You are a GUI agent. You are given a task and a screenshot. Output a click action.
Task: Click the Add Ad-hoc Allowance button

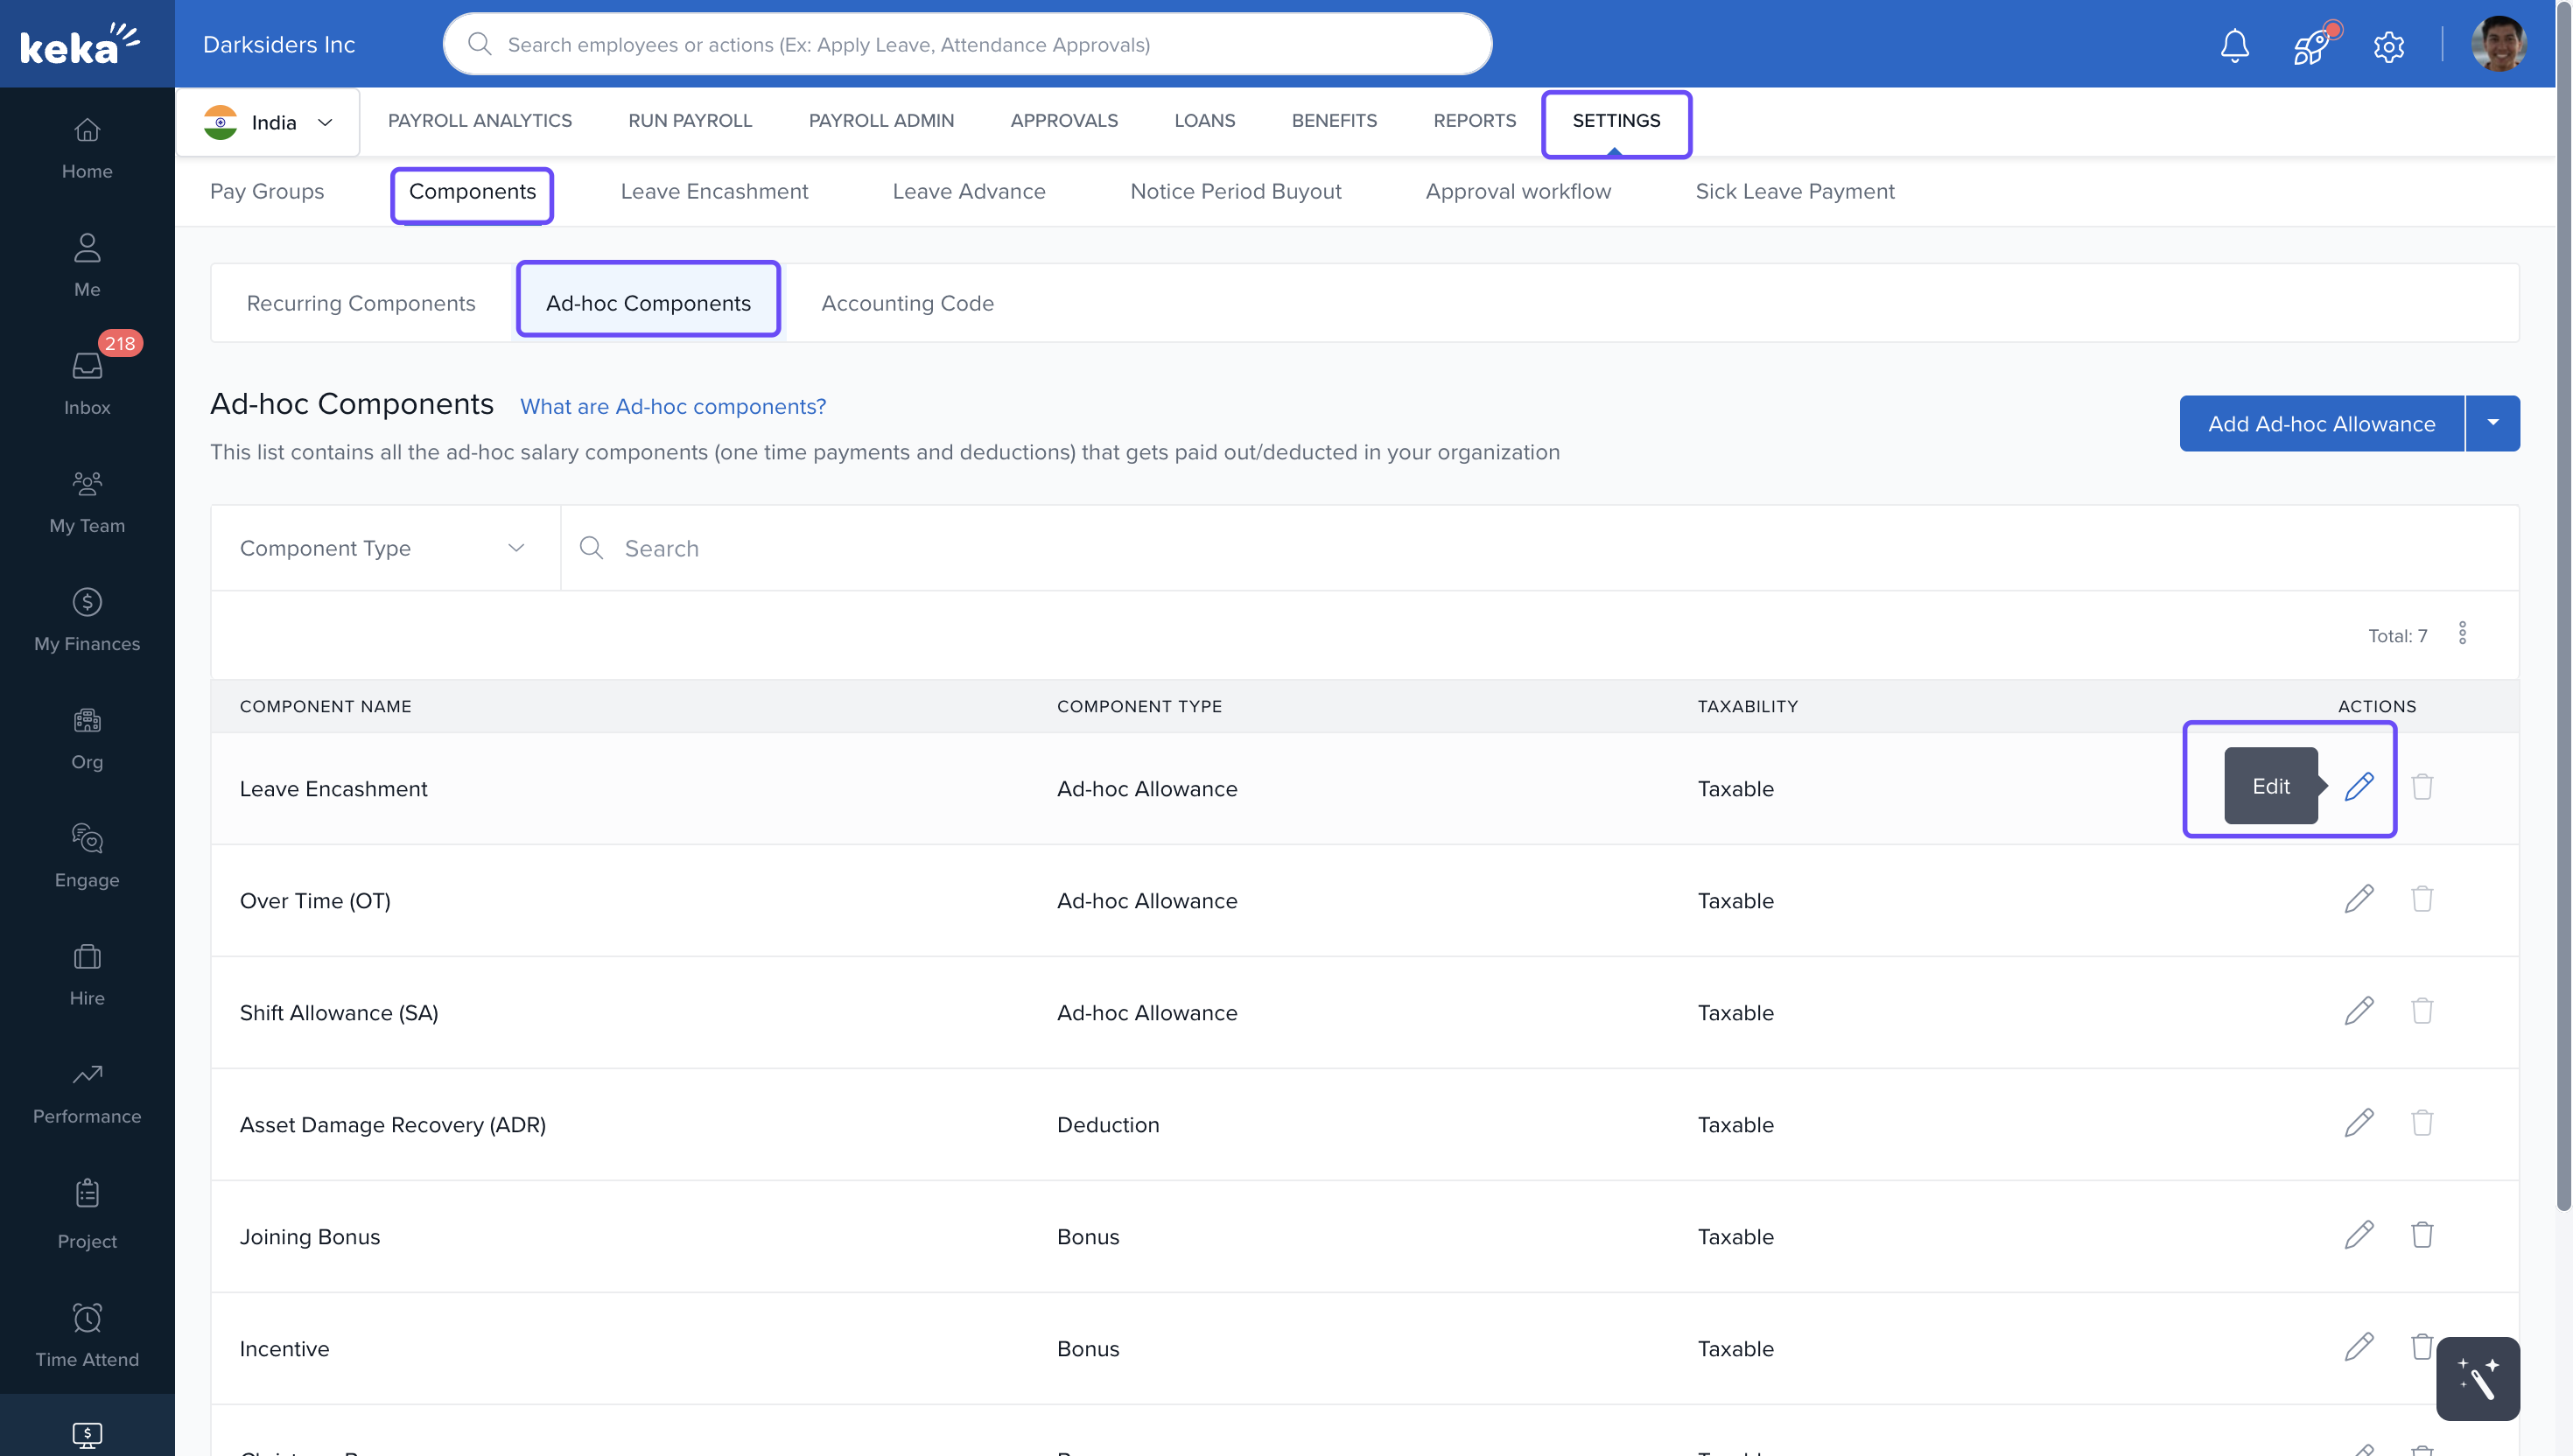click(x=2320, y=423)
